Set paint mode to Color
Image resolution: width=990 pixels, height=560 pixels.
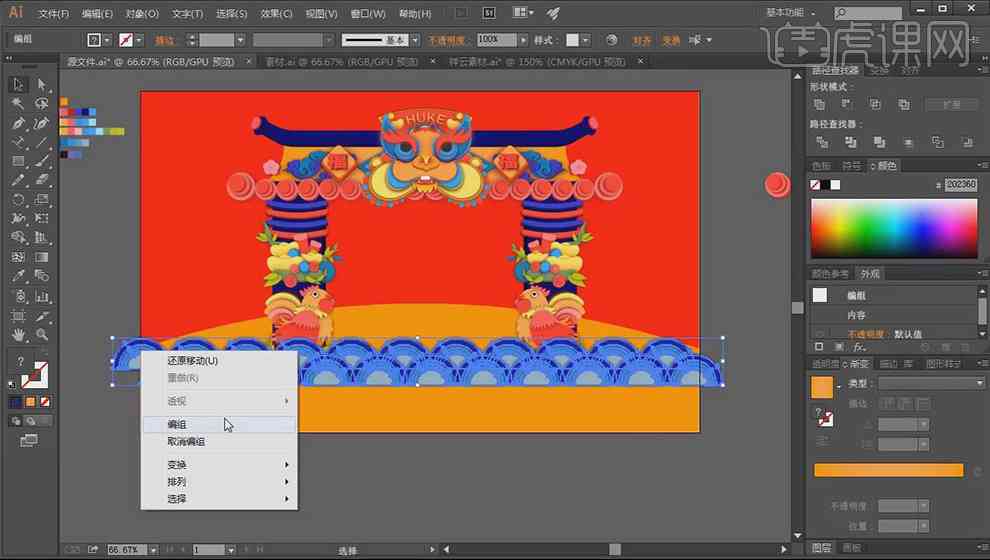click(x=16, y=402)
